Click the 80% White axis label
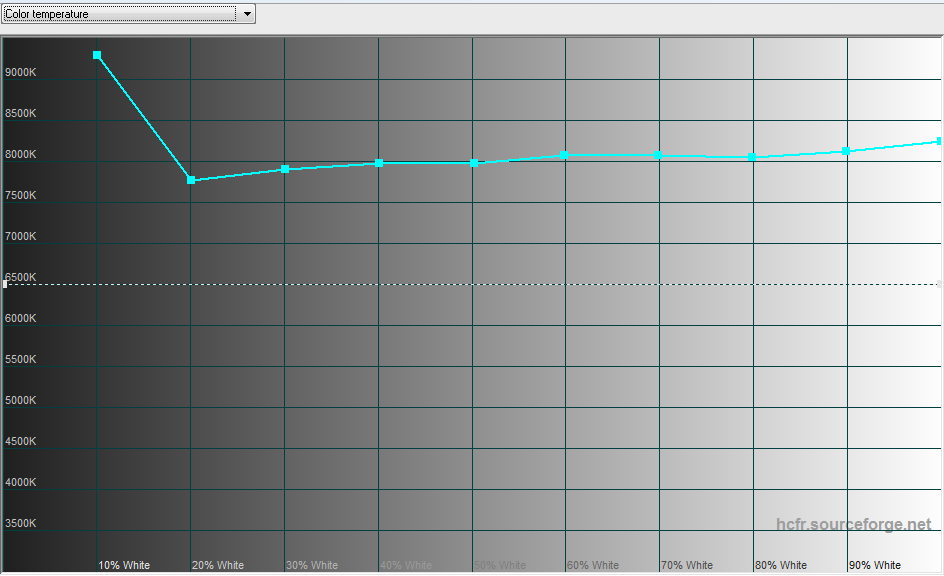This screenshot has width=944, height=576. tap(781, 565)
